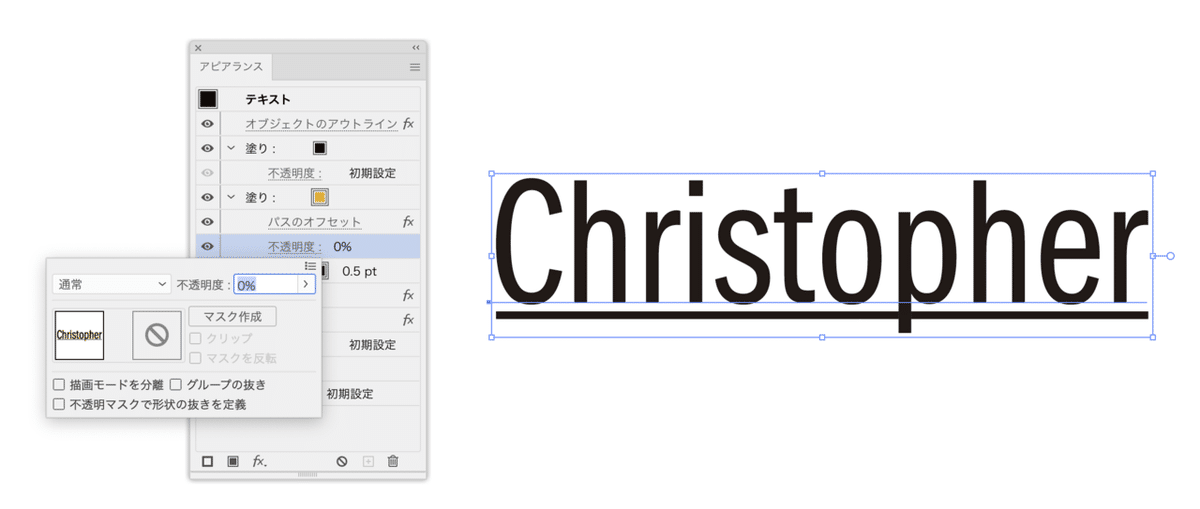Open the orange fill color swatch

320,197
